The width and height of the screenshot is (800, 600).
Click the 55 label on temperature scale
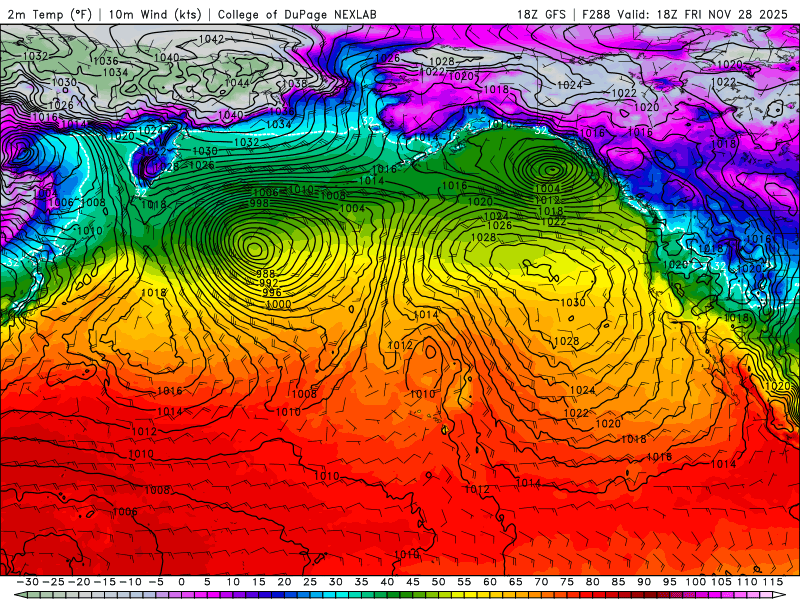[x=464, y=582]
